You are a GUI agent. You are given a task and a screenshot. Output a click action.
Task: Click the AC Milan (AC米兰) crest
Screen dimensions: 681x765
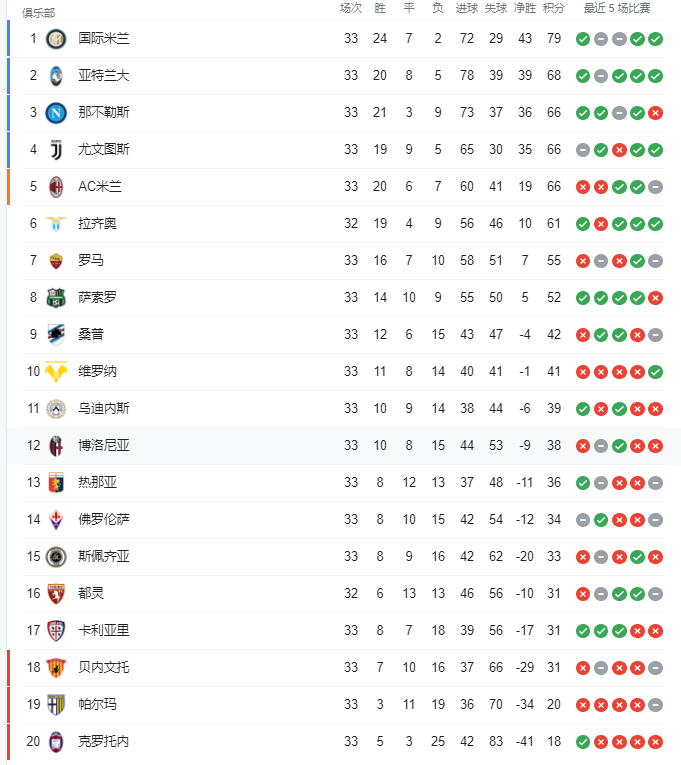pyautogui.click(x=56, y=187)
